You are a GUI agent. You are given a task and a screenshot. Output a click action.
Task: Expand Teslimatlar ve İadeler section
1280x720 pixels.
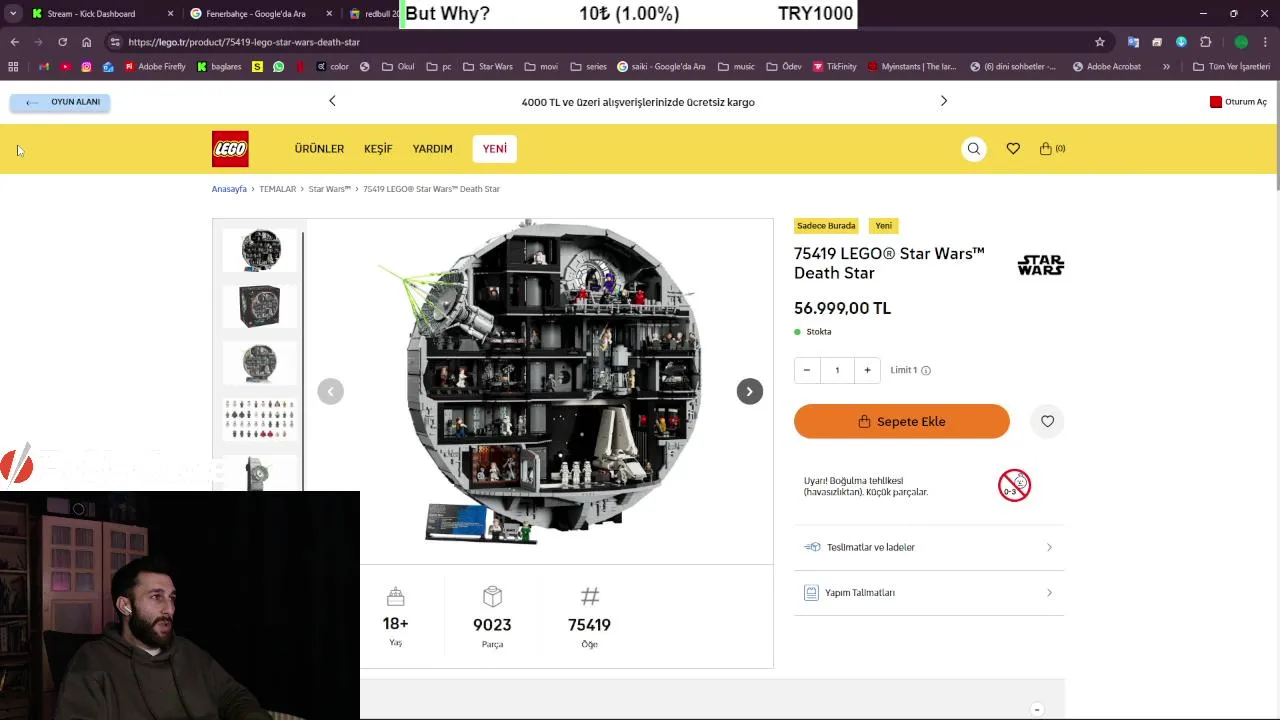point(929,547)
